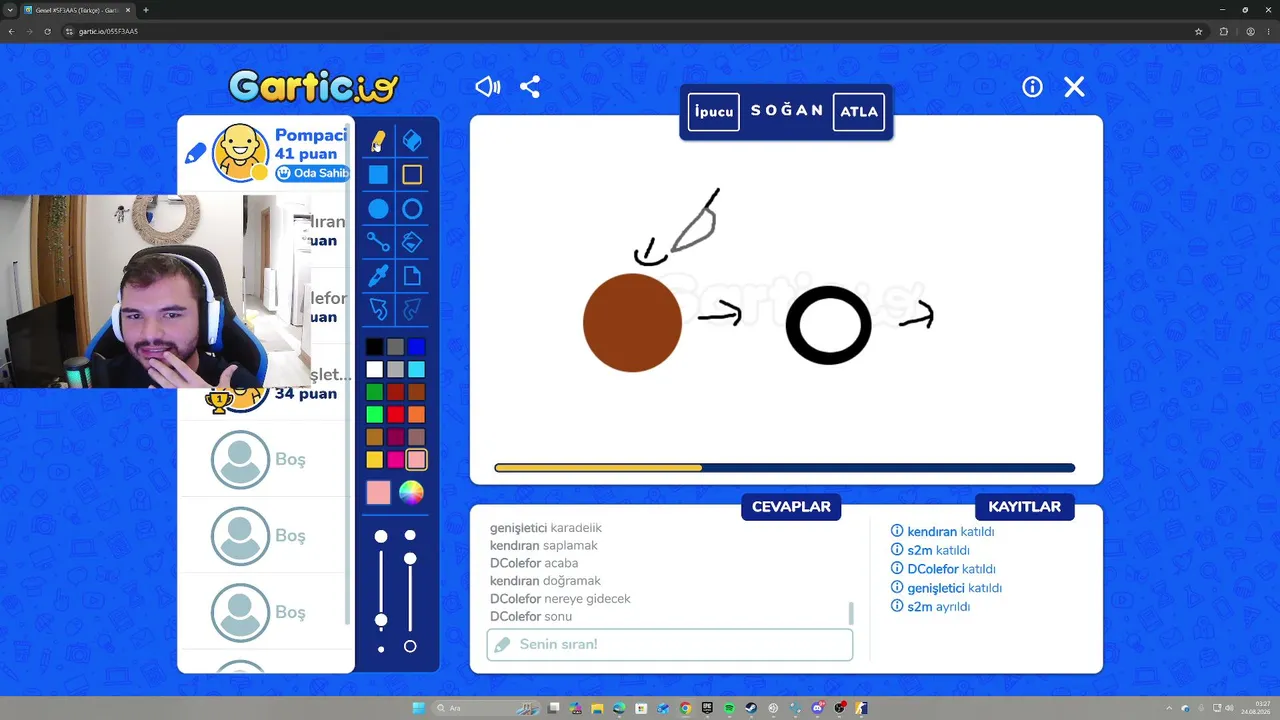The width and height of the screenshot is (1280, 720).
Task: Open the game info icon
Action: [1032, 87]
